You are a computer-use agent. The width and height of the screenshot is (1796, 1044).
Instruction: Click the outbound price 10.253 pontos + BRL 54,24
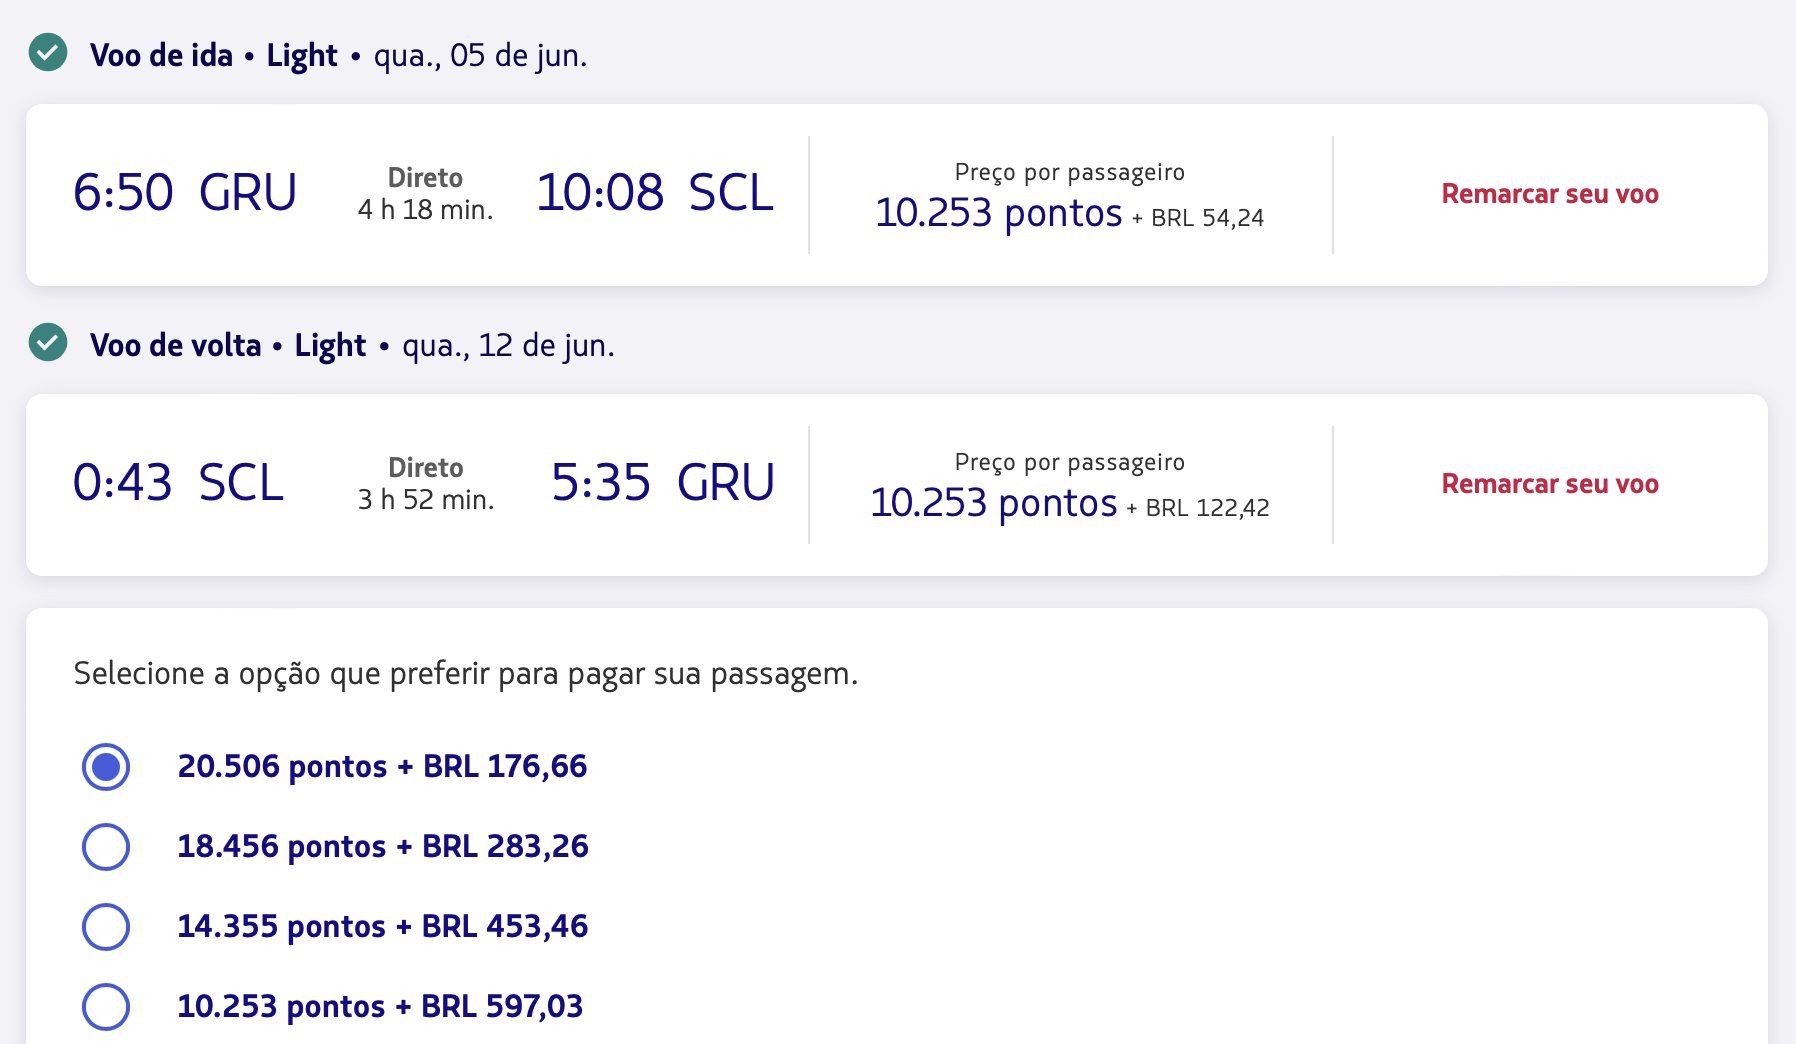pos(1070,213)
